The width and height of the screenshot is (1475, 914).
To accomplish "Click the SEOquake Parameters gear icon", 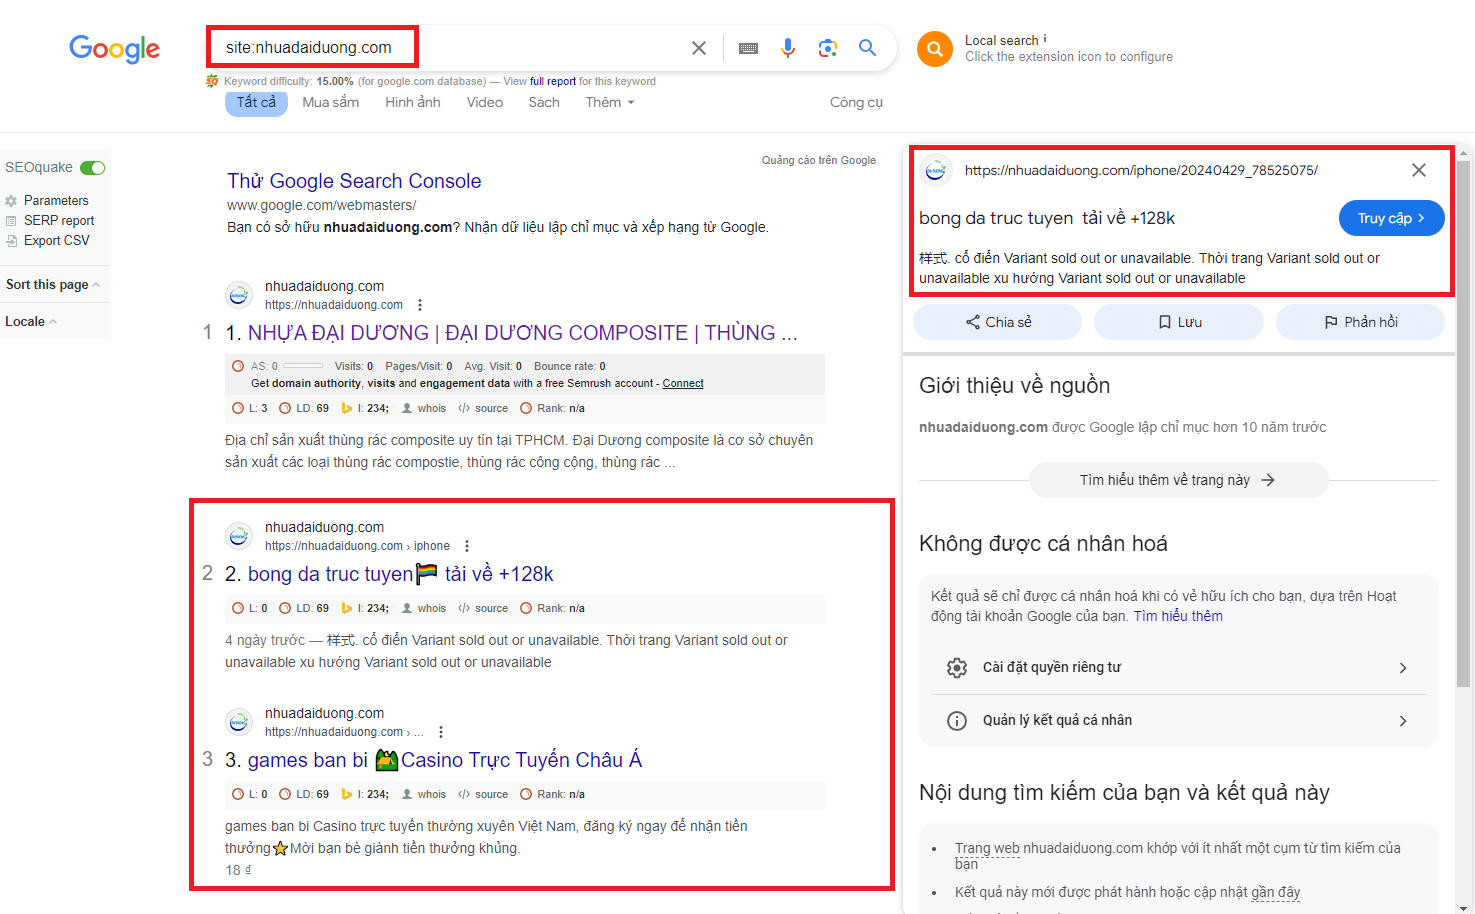I will 11,201.
